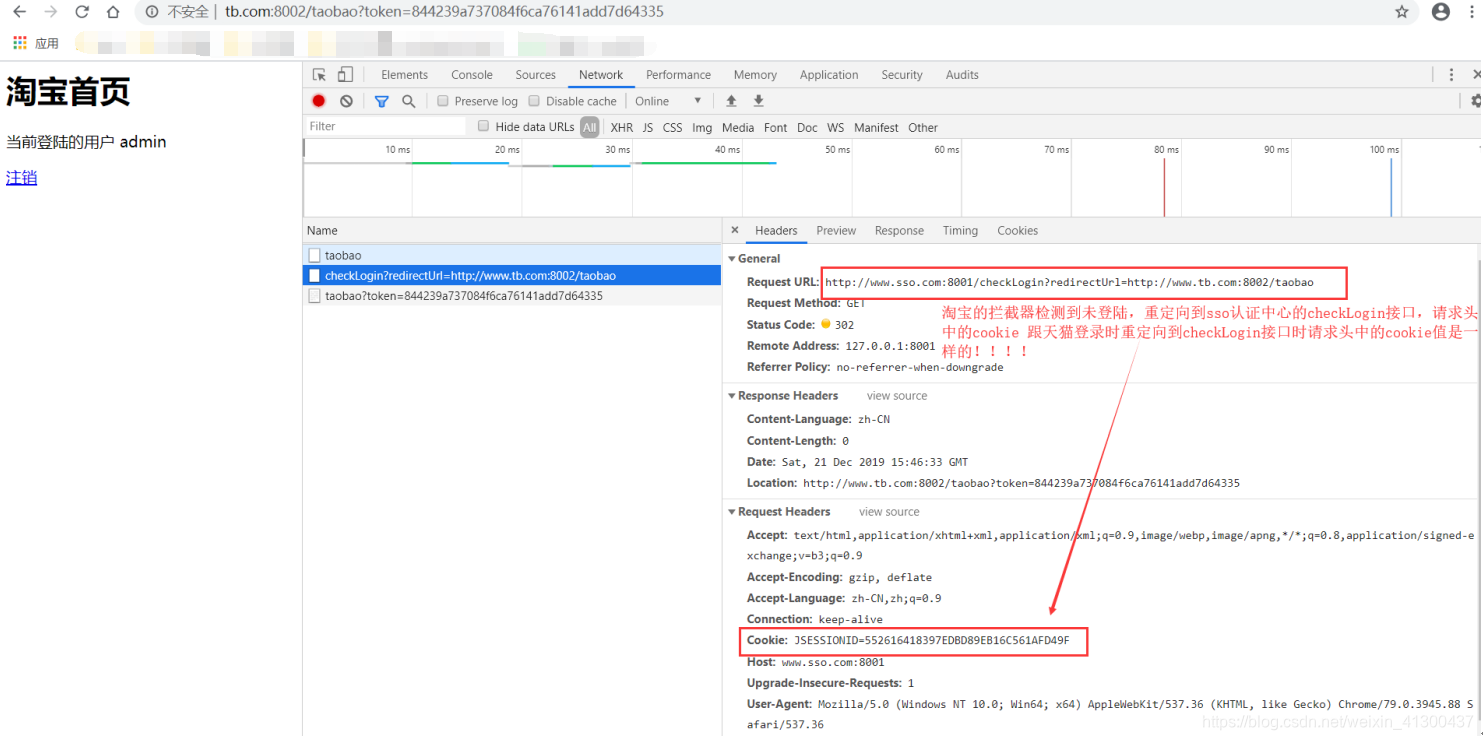Open the Online throttling dropdown
This screenshot has height=740, width=1483.
668,101
